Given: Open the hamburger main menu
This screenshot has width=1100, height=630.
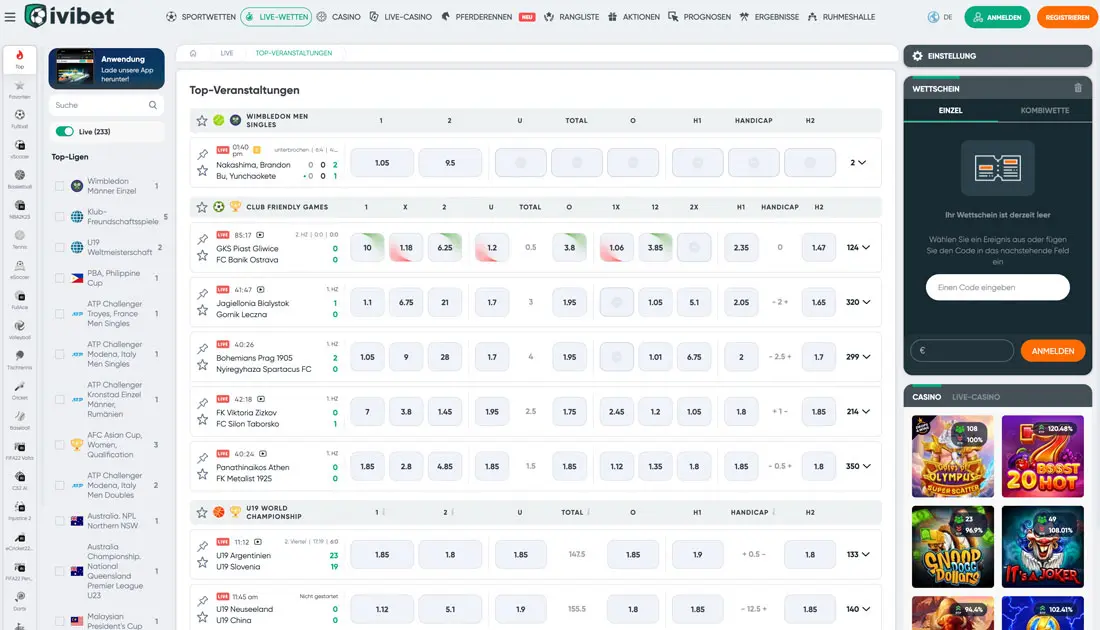Looking at the screenshot, I should [x=10, y=17].
